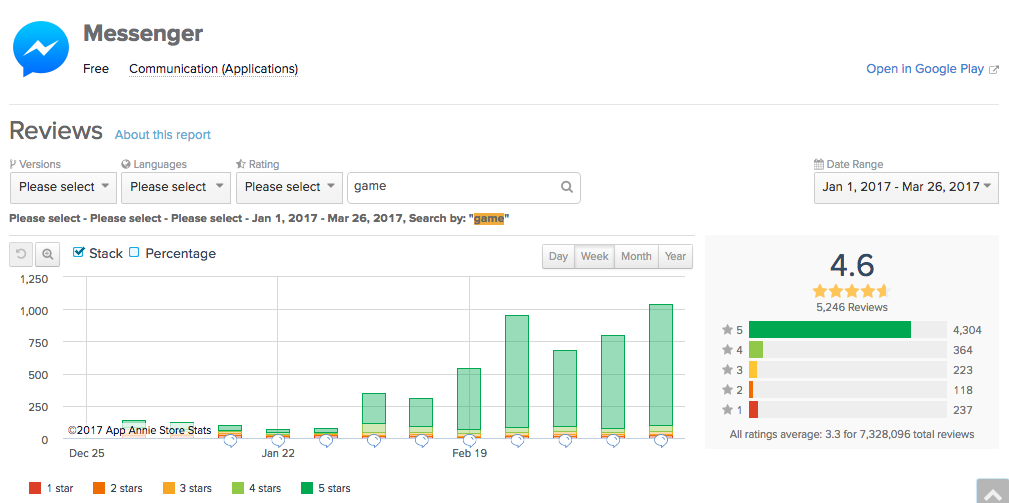Click the 4.6 average rating number
This screenshot has width=1009, height=503.
click(852, 265)
